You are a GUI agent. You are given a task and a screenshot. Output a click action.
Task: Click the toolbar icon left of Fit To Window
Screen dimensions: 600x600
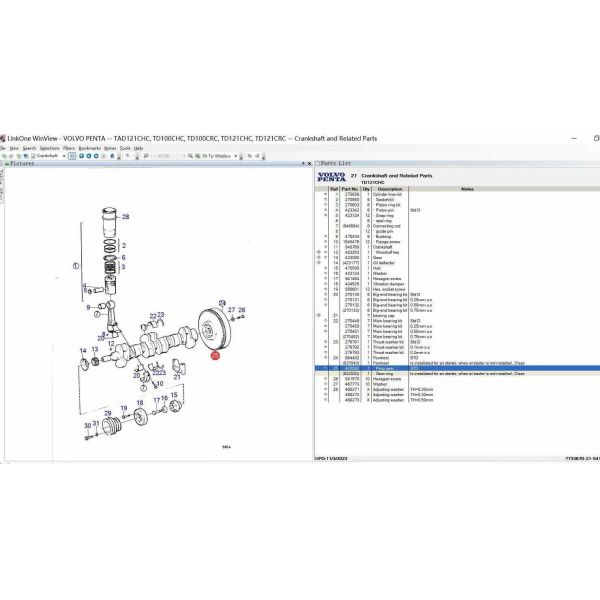[x=197, y=156]
